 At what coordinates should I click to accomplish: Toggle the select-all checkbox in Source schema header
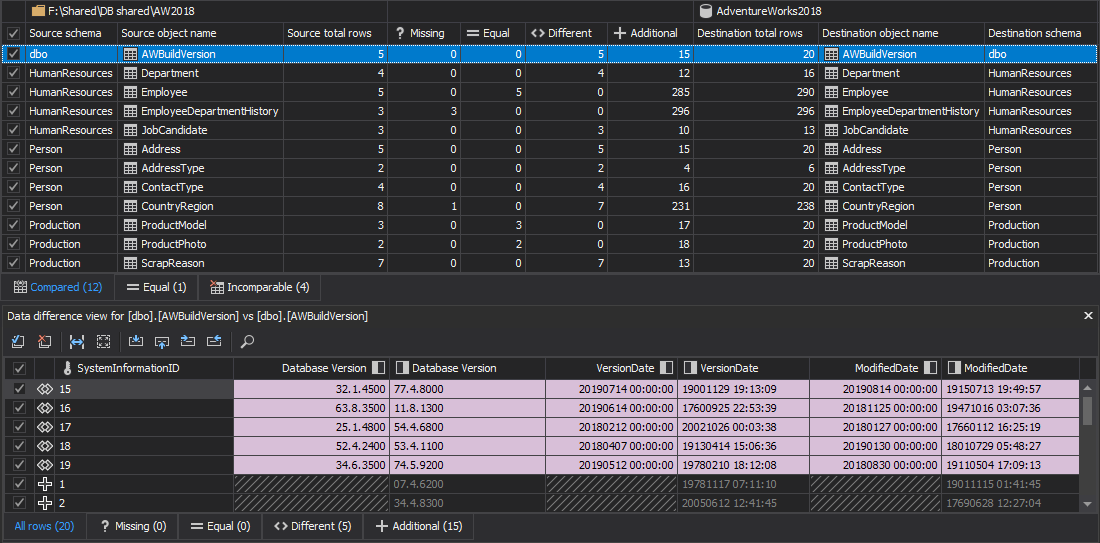click(13, 33)
